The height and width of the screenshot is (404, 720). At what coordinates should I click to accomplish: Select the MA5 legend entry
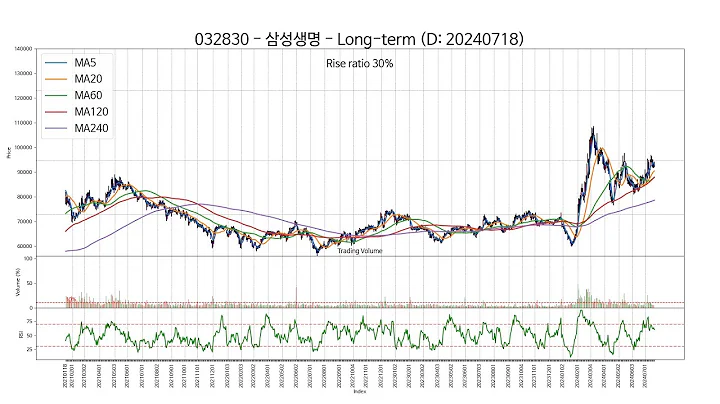point(71,62)
